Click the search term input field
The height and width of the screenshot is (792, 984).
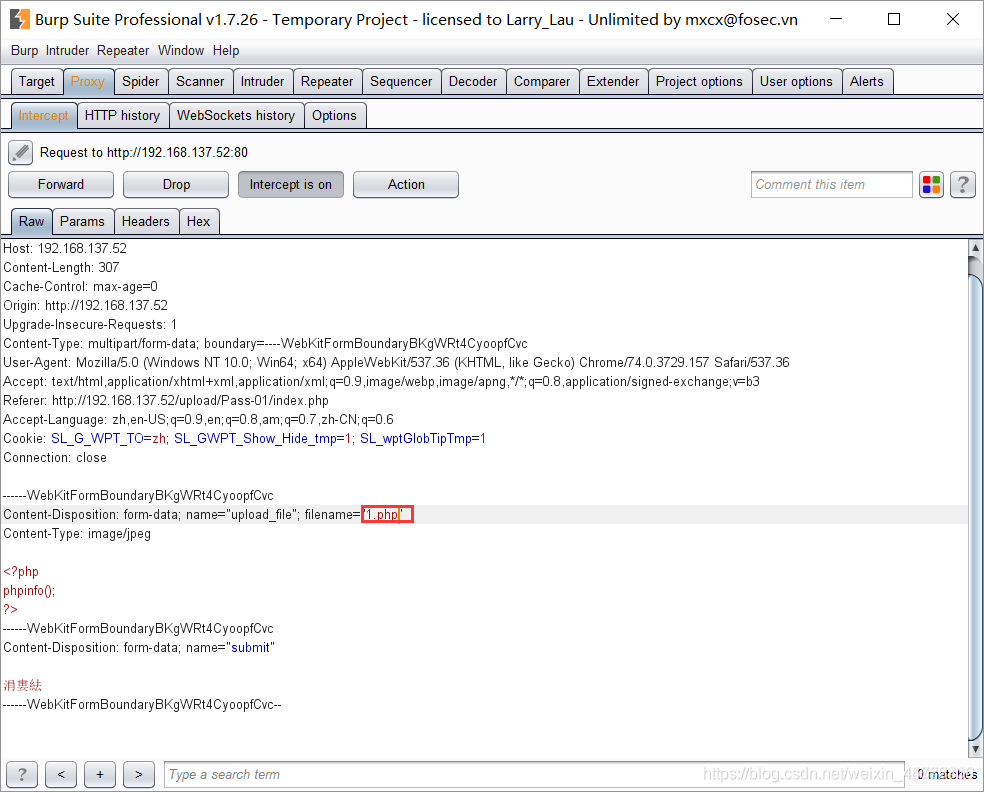point(533,774)
